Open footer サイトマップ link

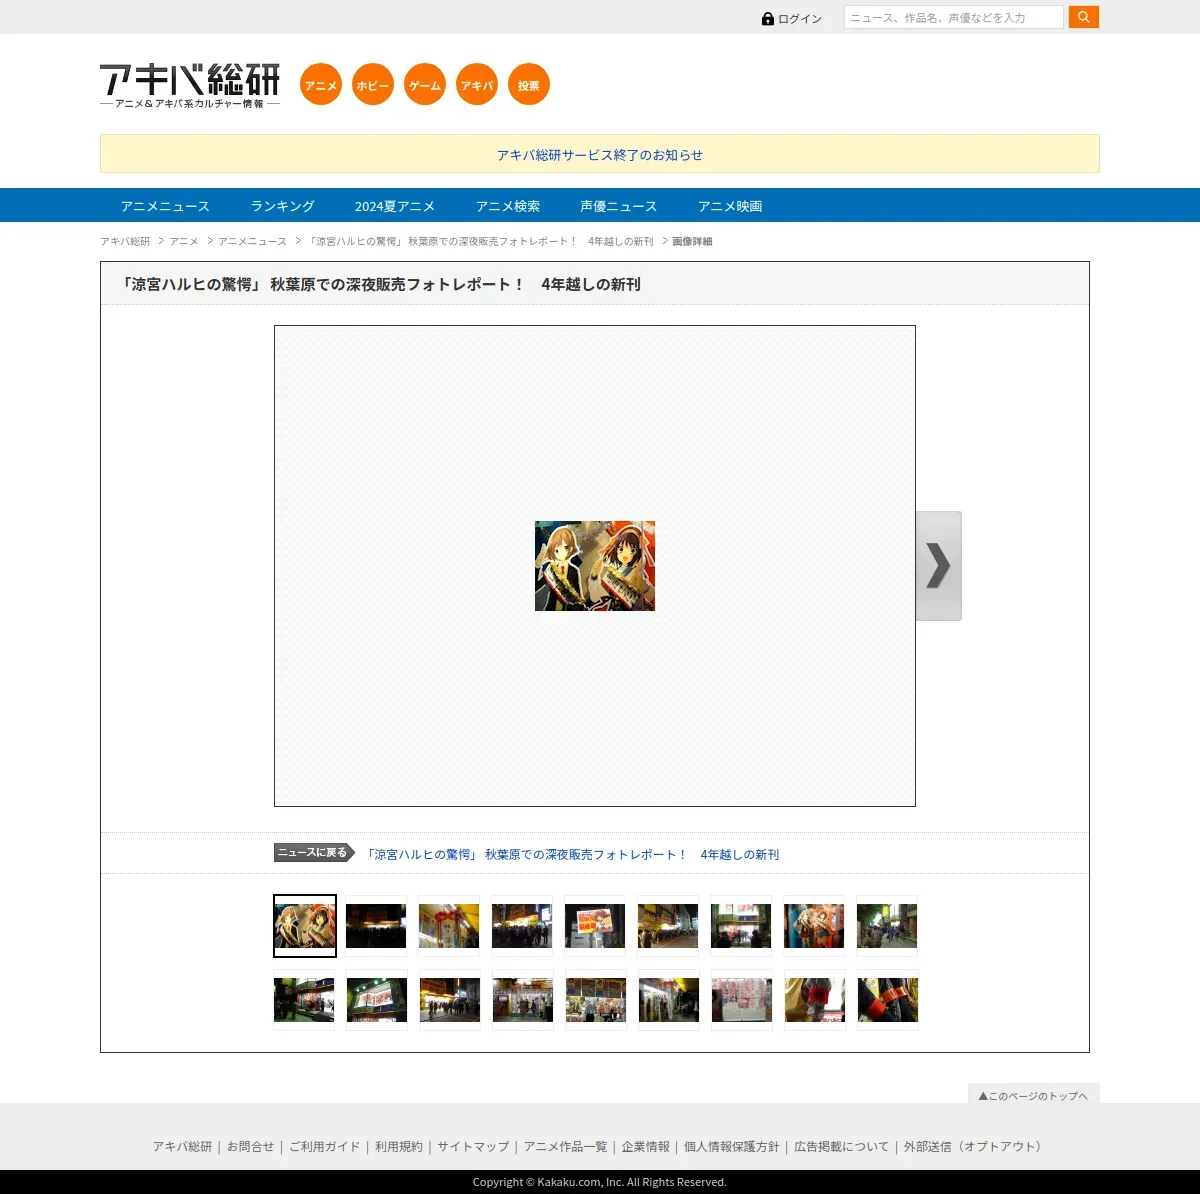point(473,1146)
